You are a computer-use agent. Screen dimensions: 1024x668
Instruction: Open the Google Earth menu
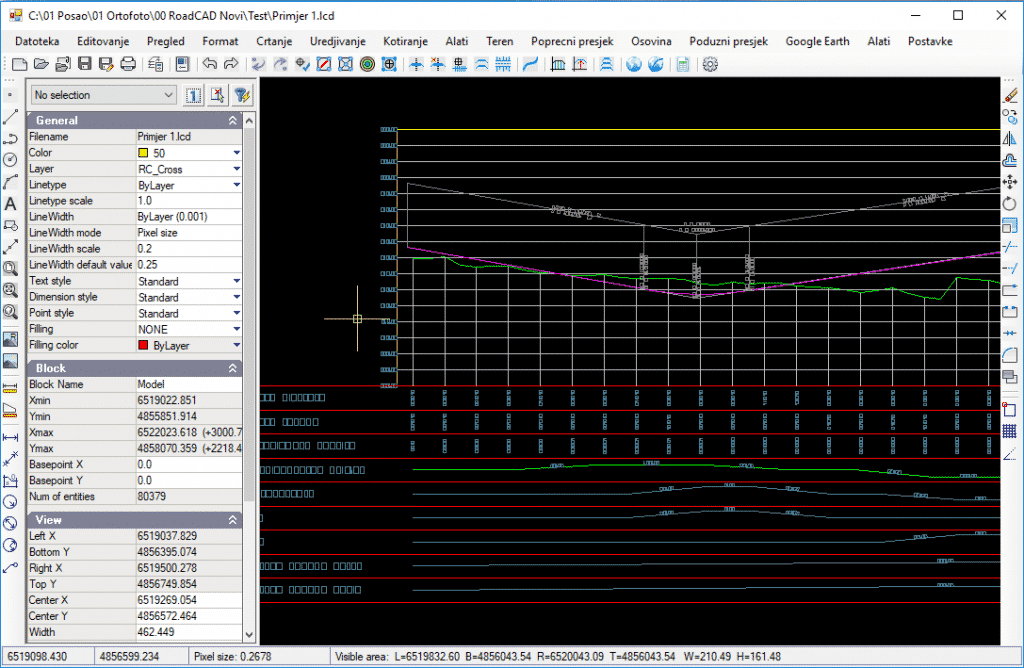[x=817, y=41]
